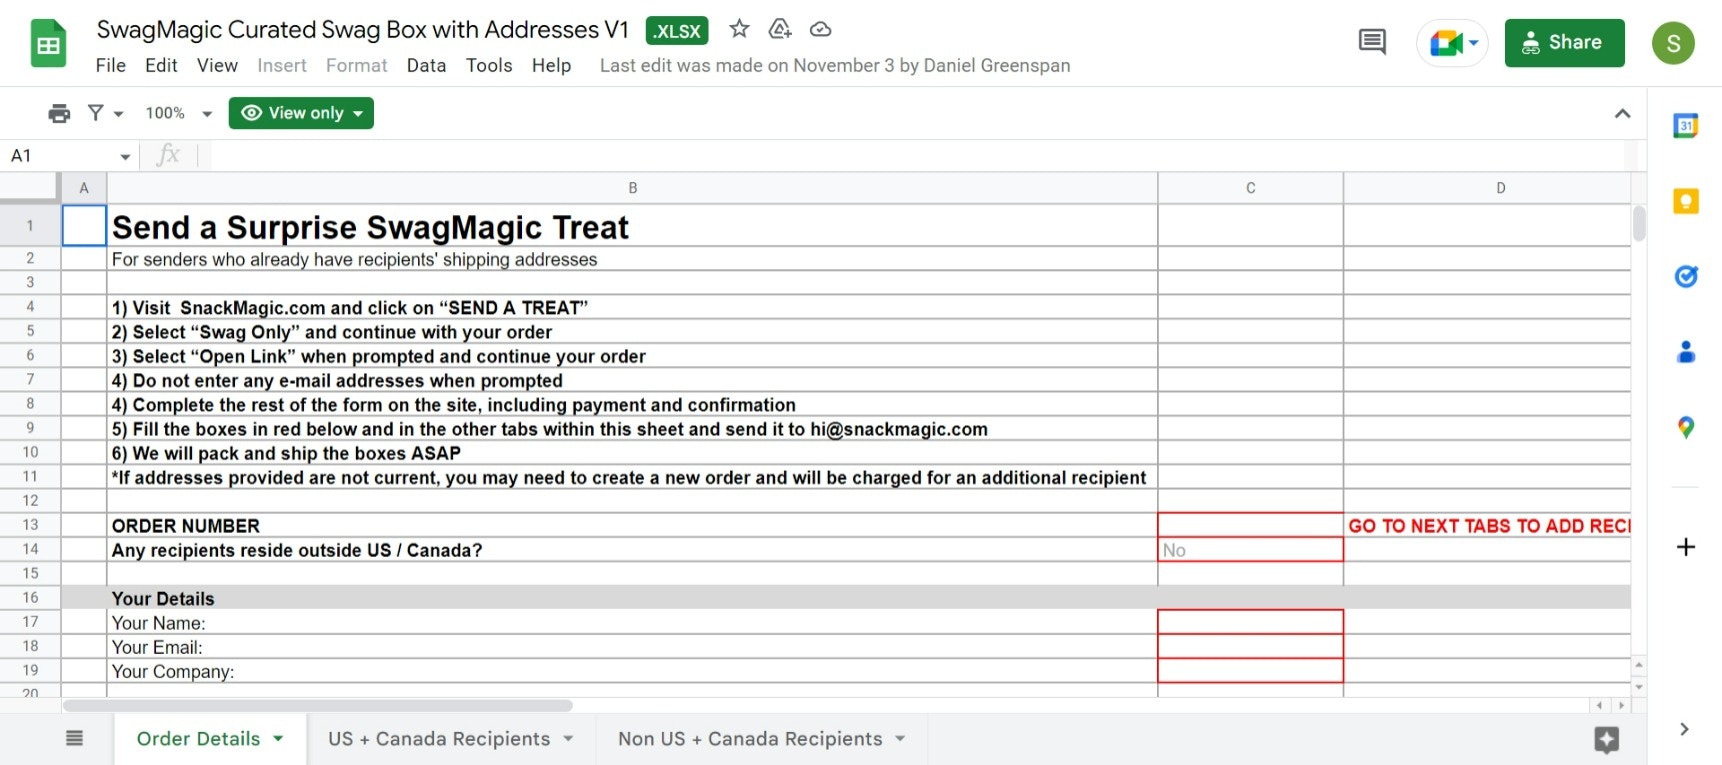Click the .XLSX file format badge
1722x765 pixels.
[x=677, y=31]
